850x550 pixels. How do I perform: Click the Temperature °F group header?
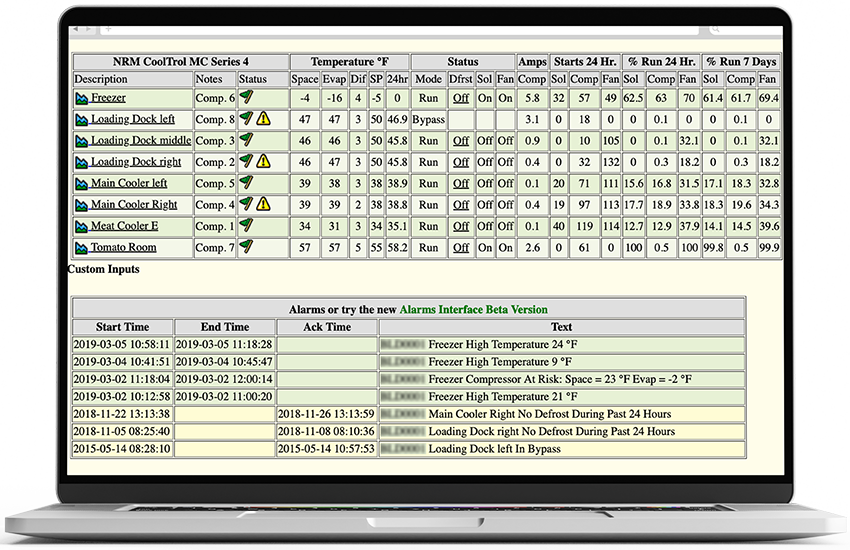click(x=350, y=62)
